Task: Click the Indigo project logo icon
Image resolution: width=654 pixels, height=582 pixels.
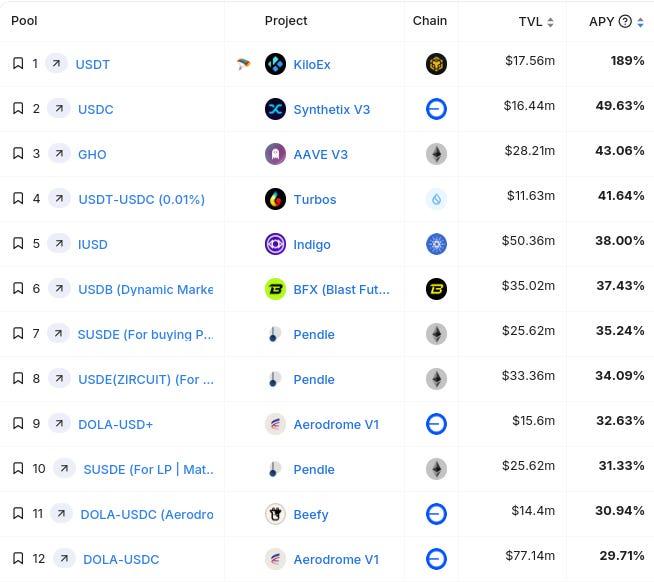Action: tap(275, 244)
